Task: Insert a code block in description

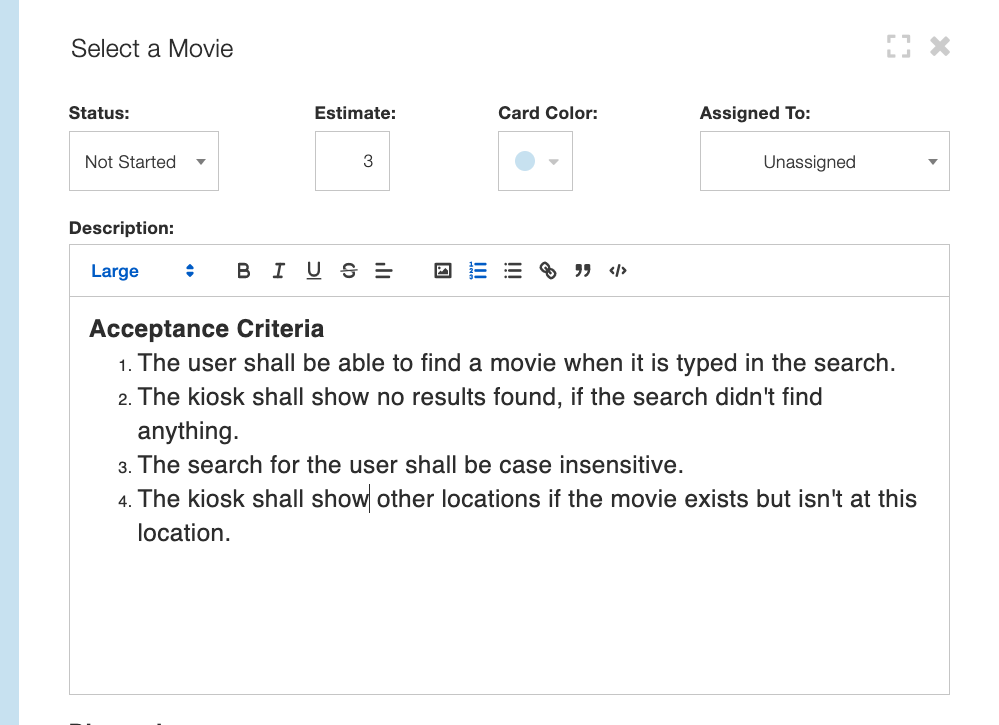Action: [x=618, y=271]
